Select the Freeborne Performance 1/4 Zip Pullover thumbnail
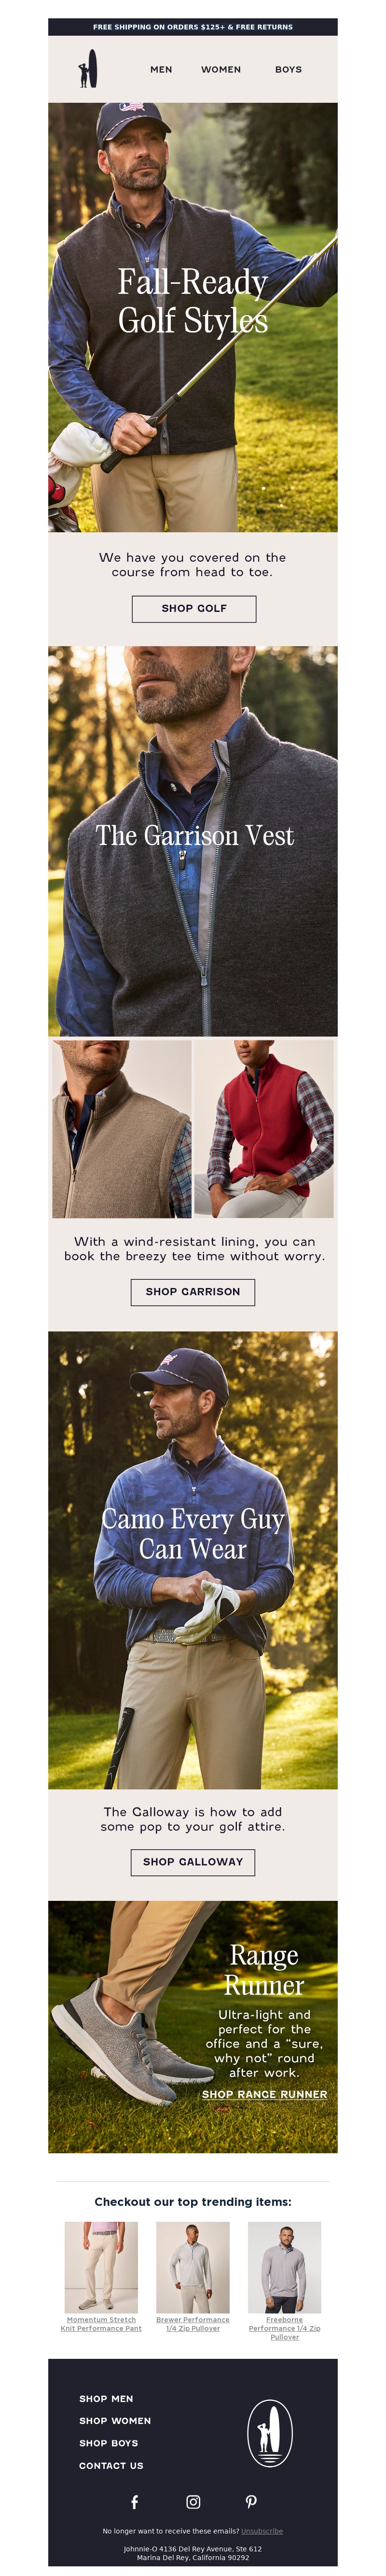 [x=285, y=2266]
